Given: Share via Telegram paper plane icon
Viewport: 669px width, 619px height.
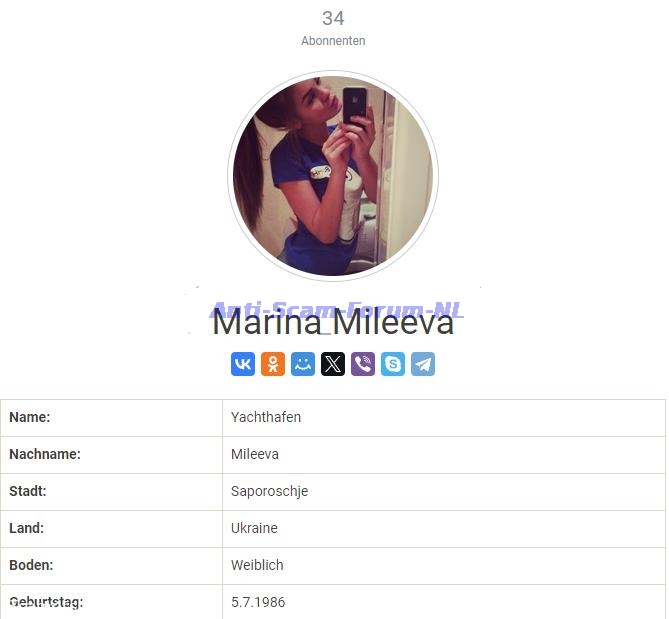Looking at the screenshot, I should 423,364.
